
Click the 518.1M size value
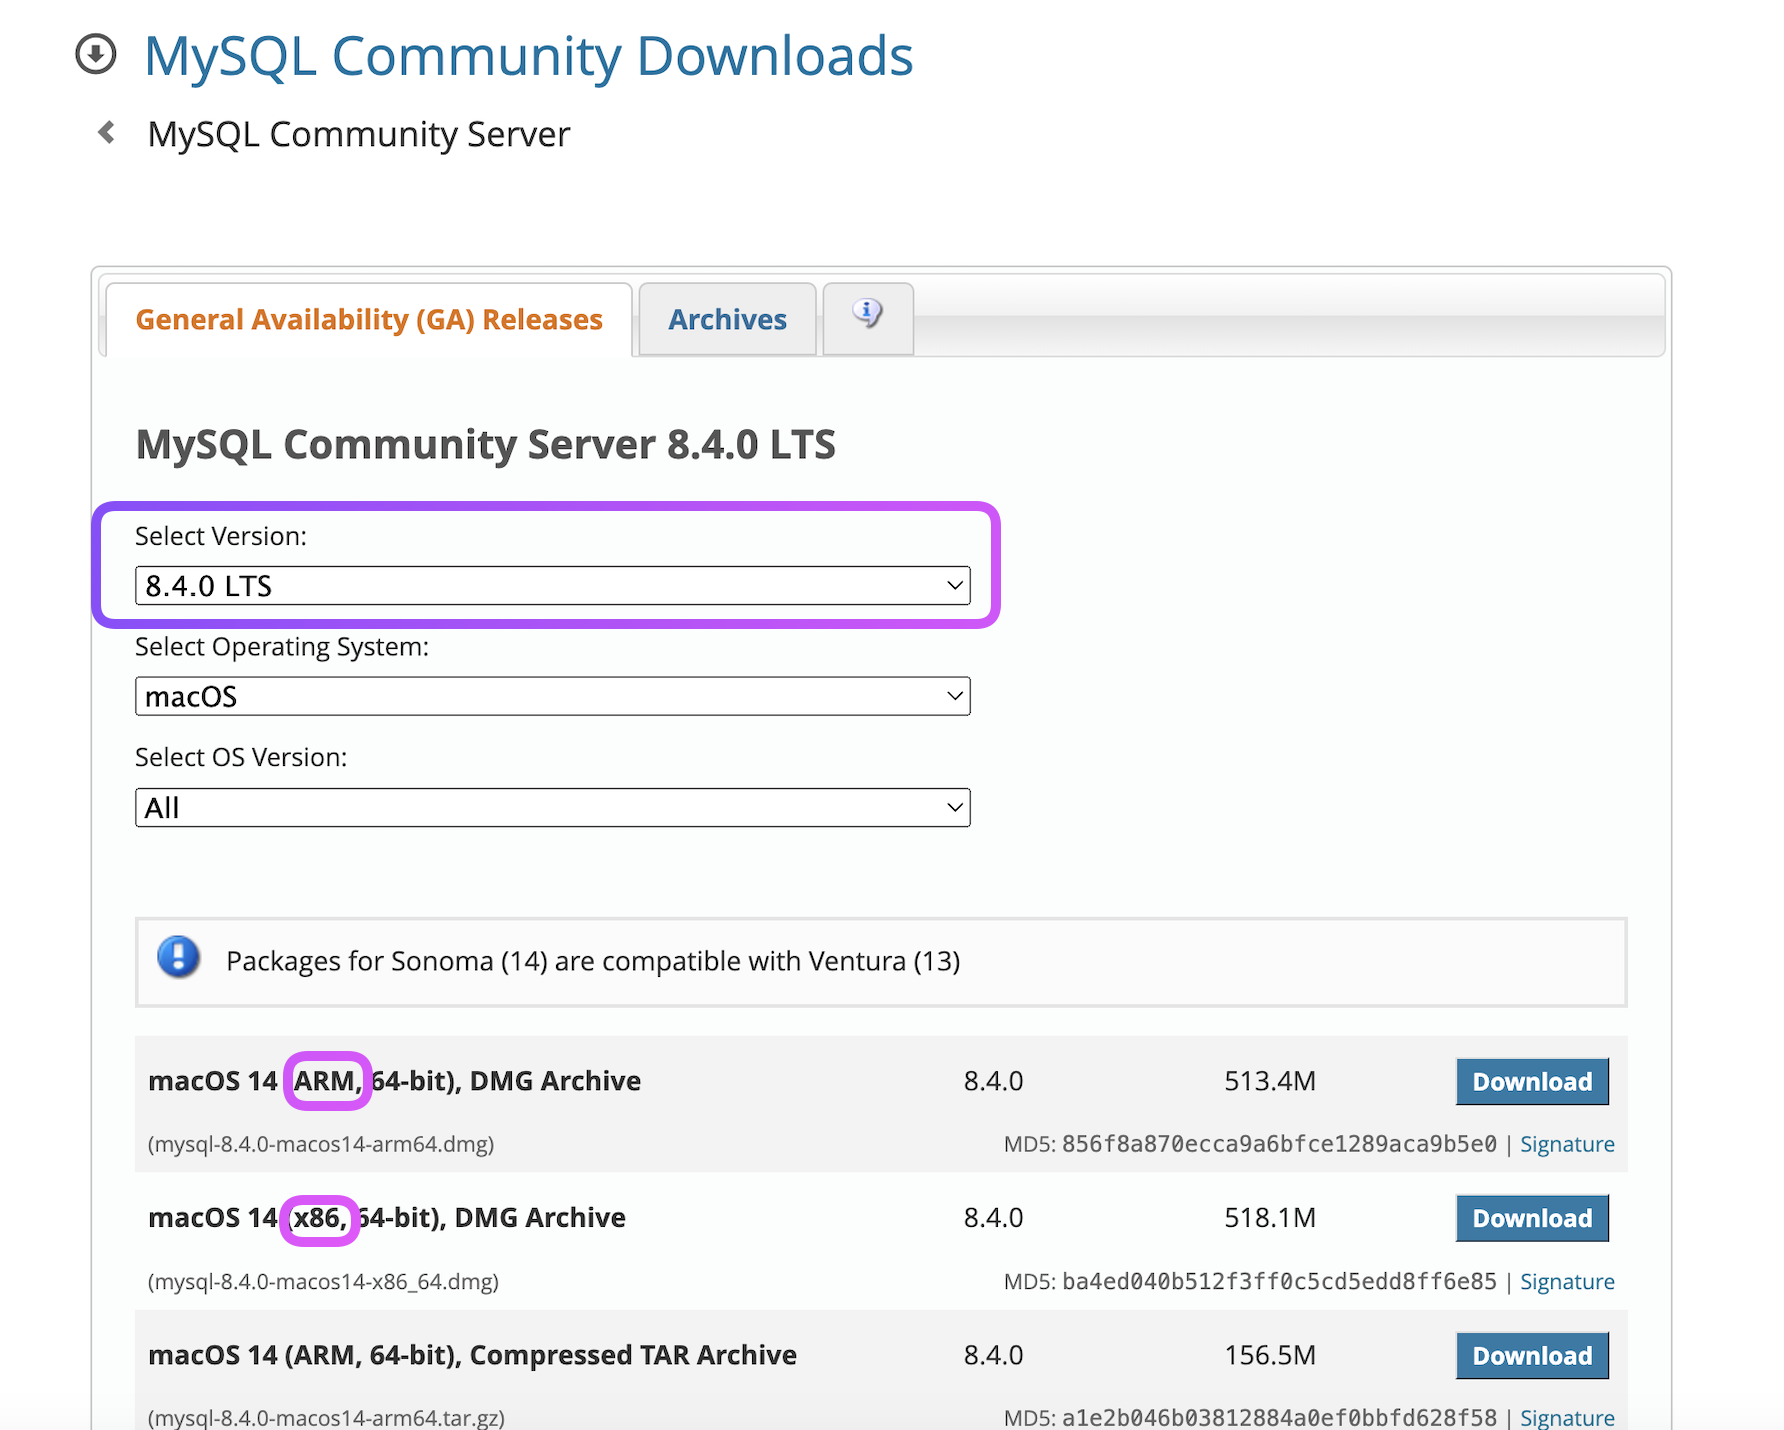1270,1218
